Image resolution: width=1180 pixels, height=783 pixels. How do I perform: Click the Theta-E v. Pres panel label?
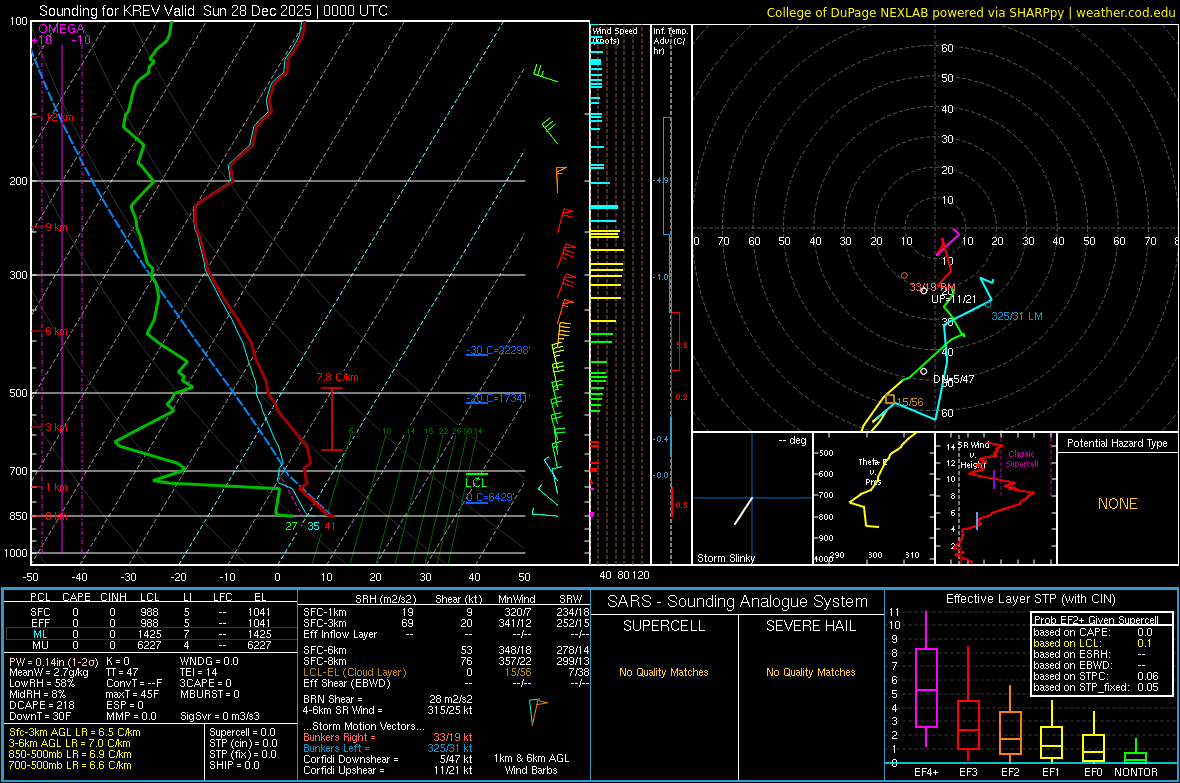(873, 472)
